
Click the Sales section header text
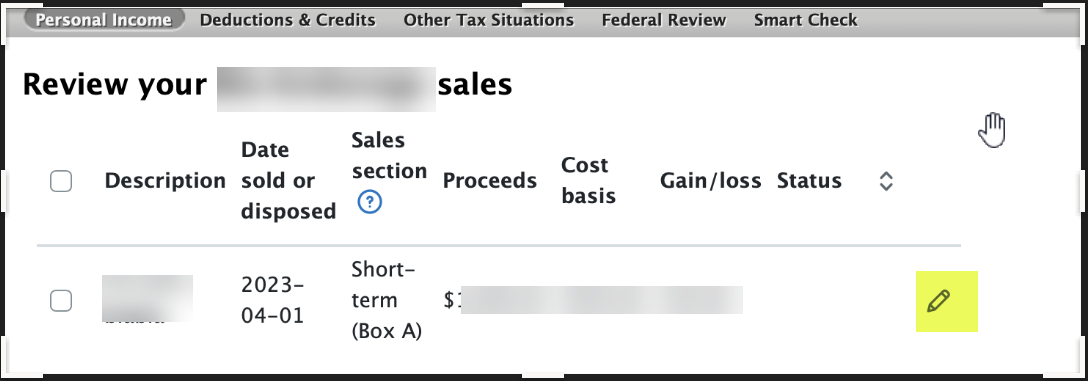pyautogui.click(x=389, y=155)
